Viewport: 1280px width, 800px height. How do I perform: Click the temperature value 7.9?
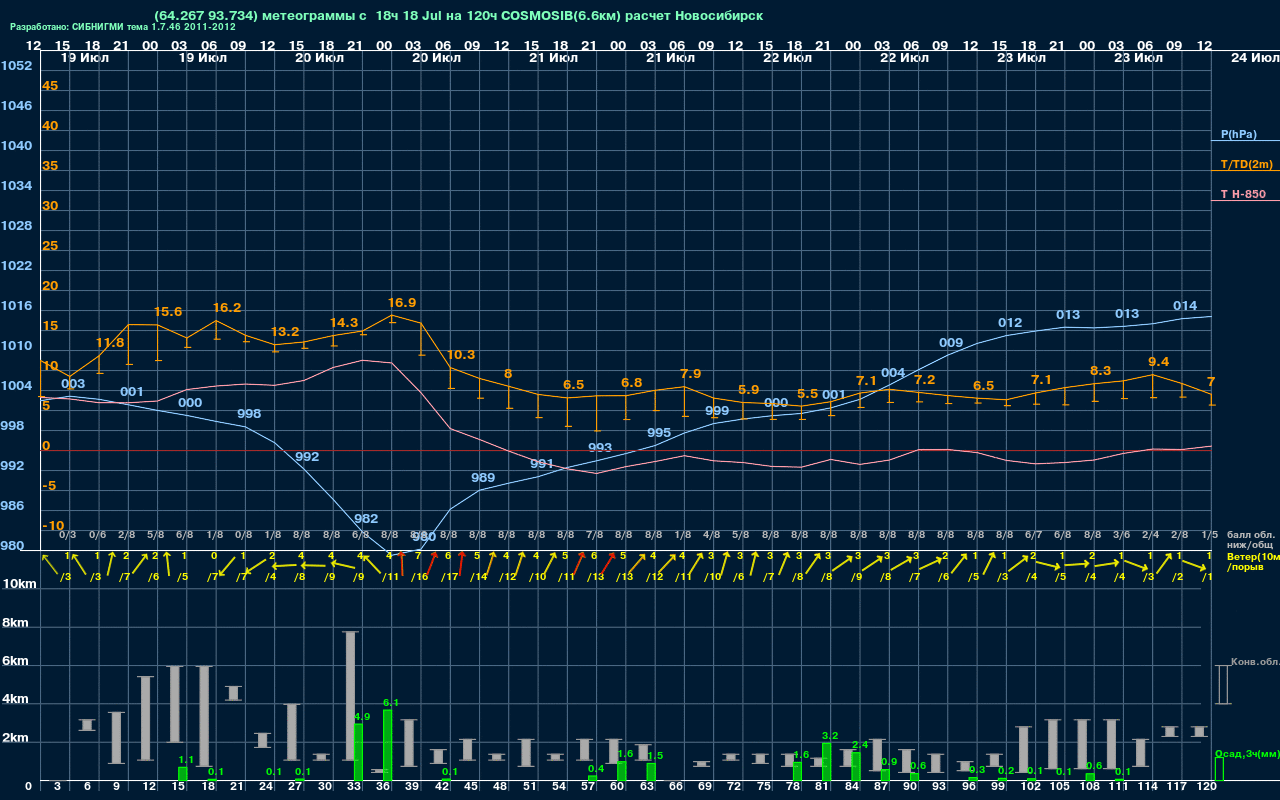click(691, 374)
